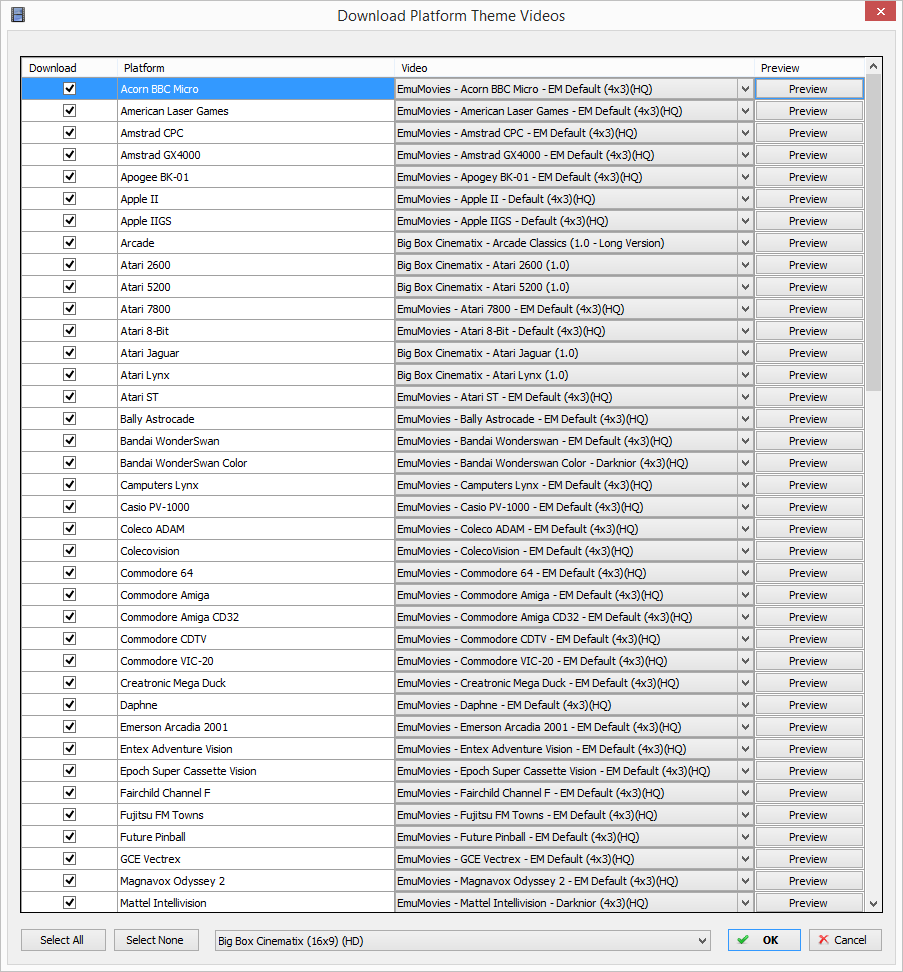The width and height of the screenshot is (903, 972).
Task: Select the Commodore Amiga platform cell
Action: 256,595
